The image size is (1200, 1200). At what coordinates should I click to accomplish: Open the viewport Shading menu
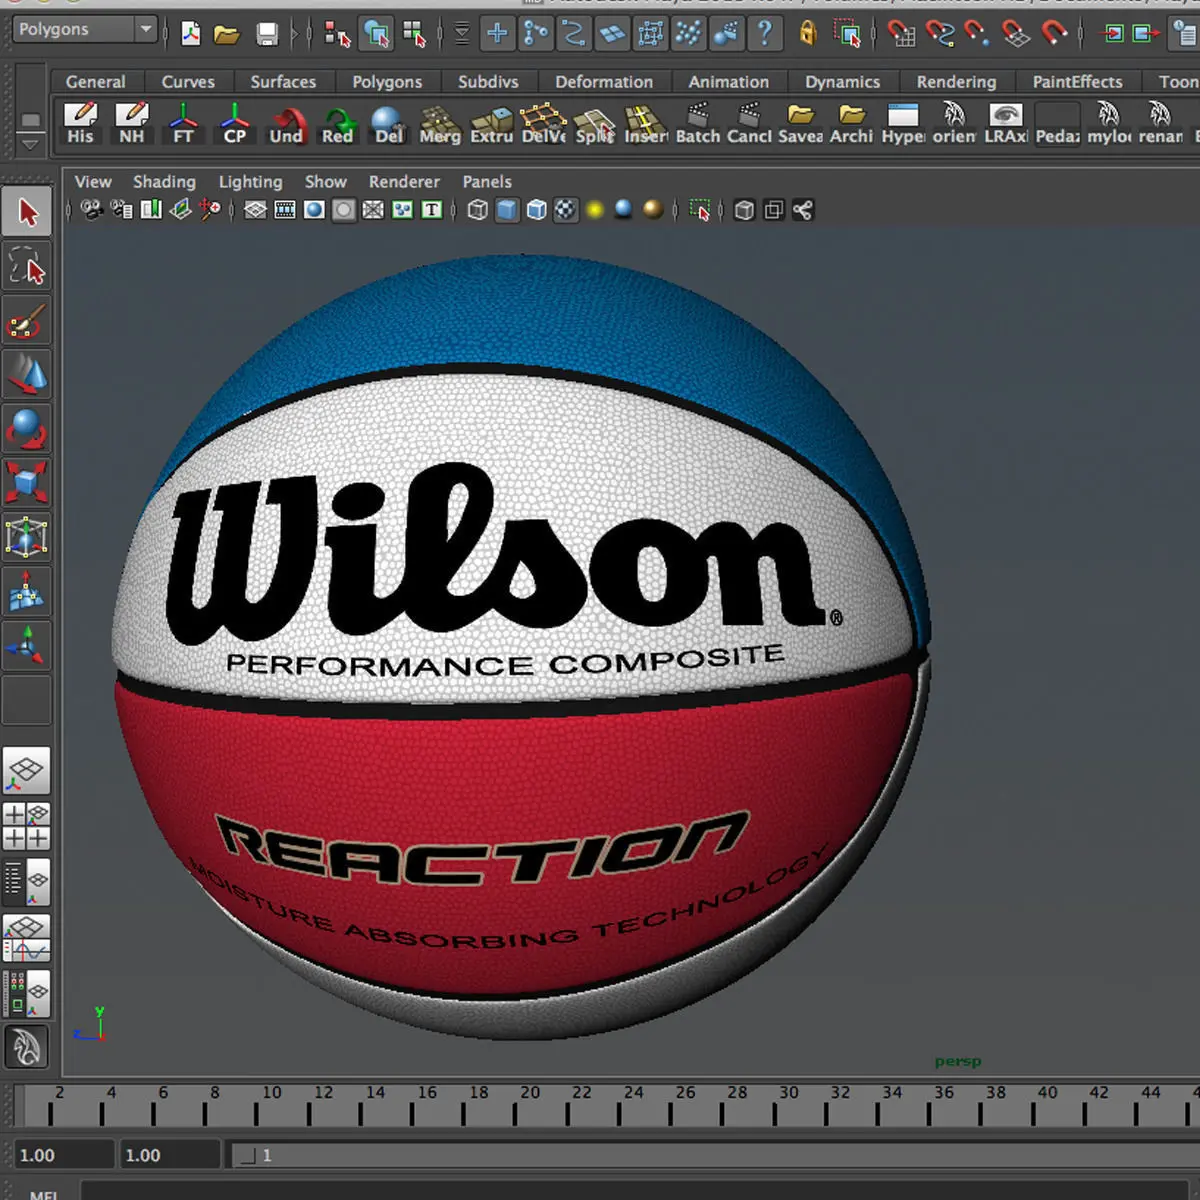click(164, 182)
